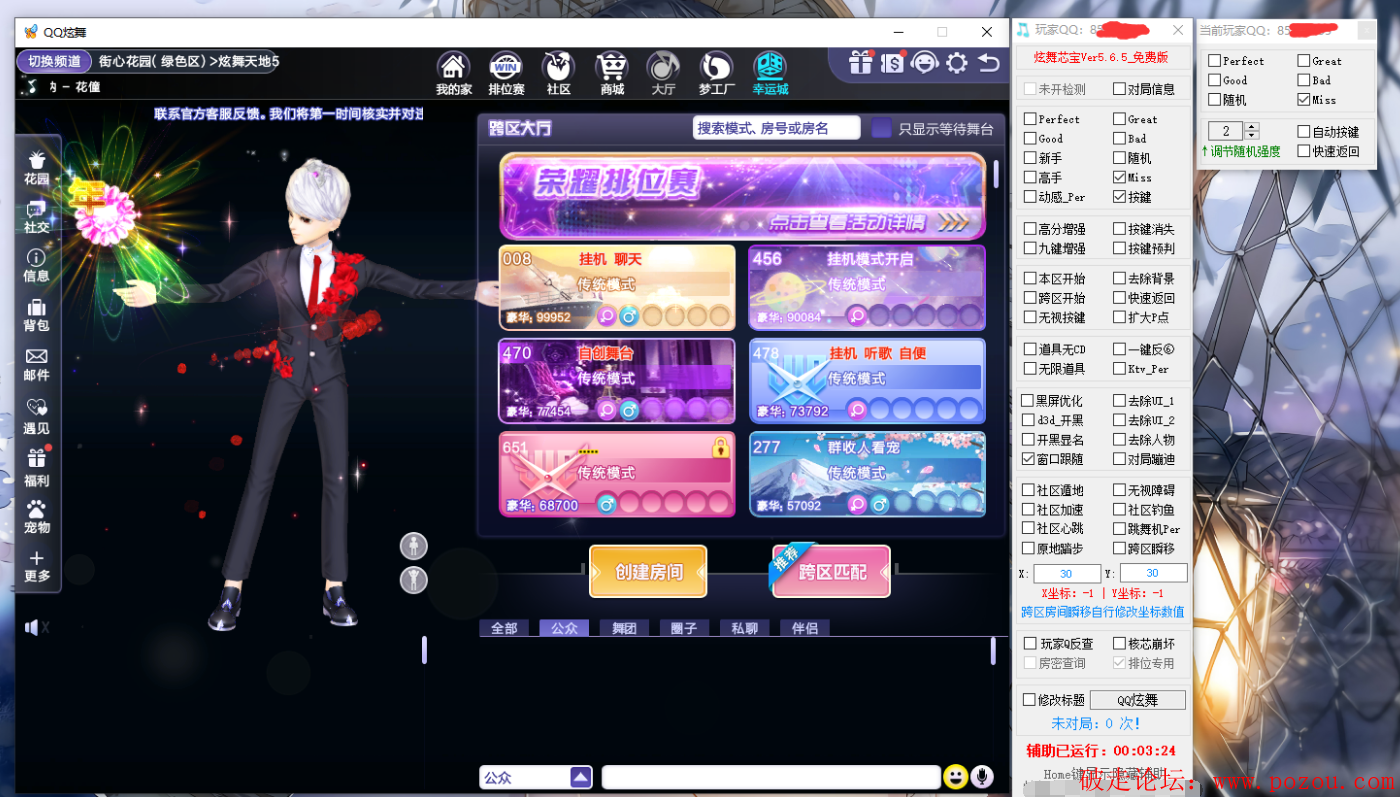Screen dimensions: 1400x797
Task: Uncheck 窗口跟随 checkbox
Action: coord(1028,459)
